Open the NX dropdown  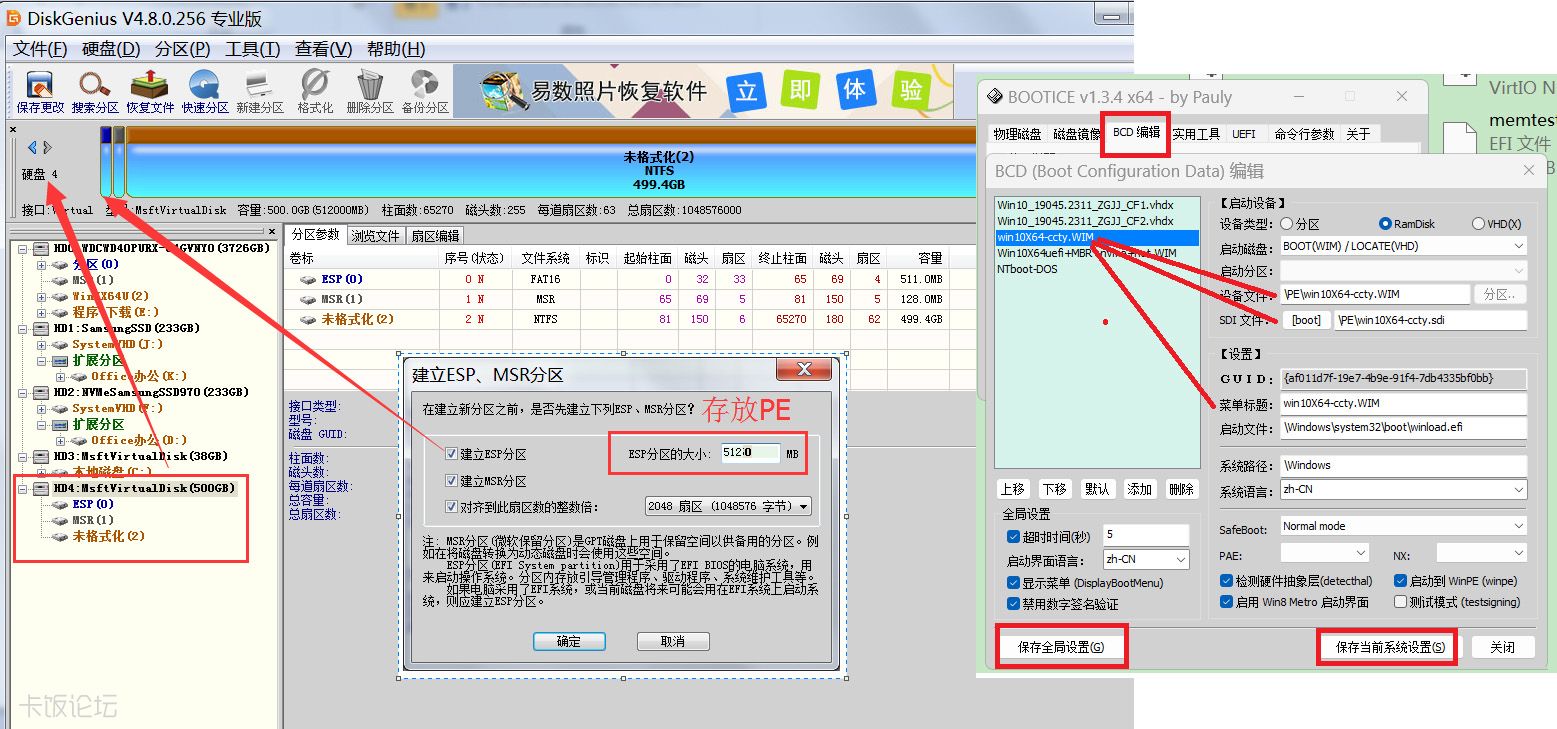coord(1482,553)
